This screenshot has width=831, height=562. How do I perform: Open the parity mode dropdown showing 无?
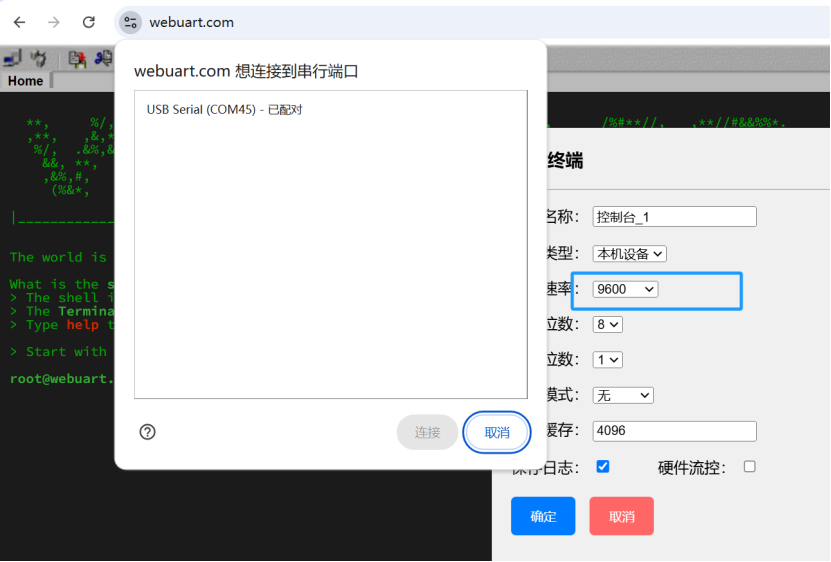pos(623,396)
